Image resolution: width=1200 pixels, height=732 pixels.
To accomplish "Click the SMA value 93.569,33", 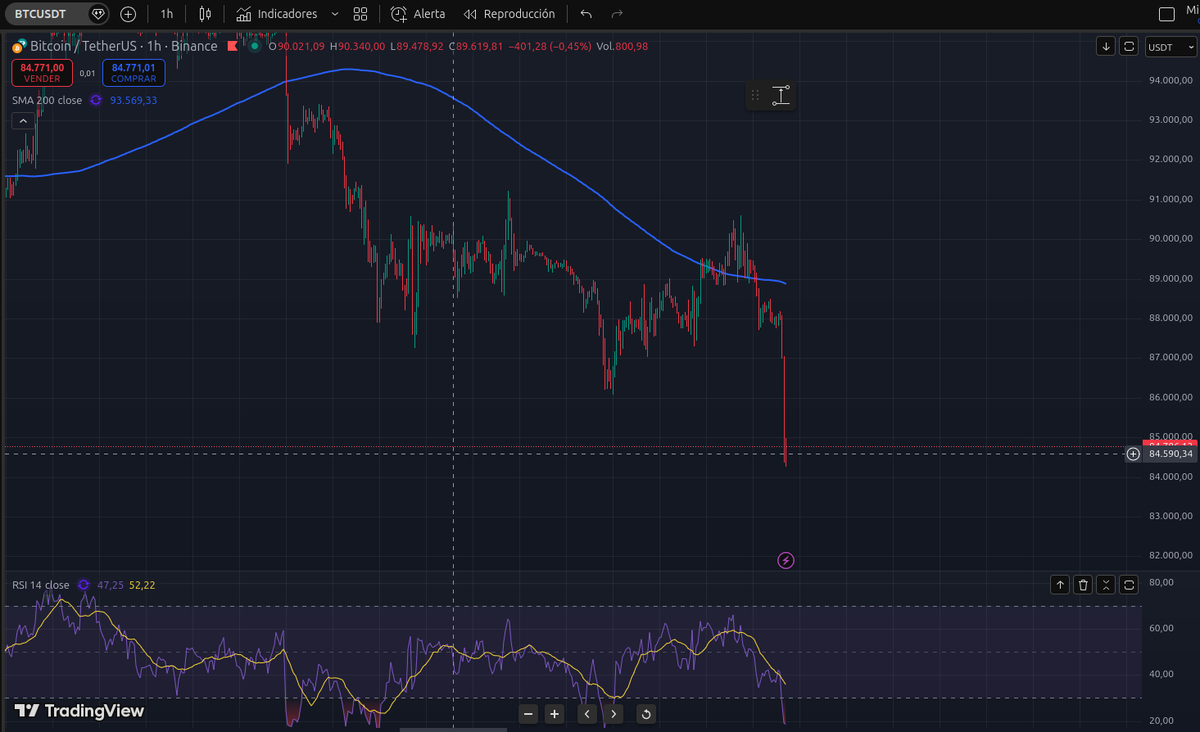I will [x=133, y=100].
